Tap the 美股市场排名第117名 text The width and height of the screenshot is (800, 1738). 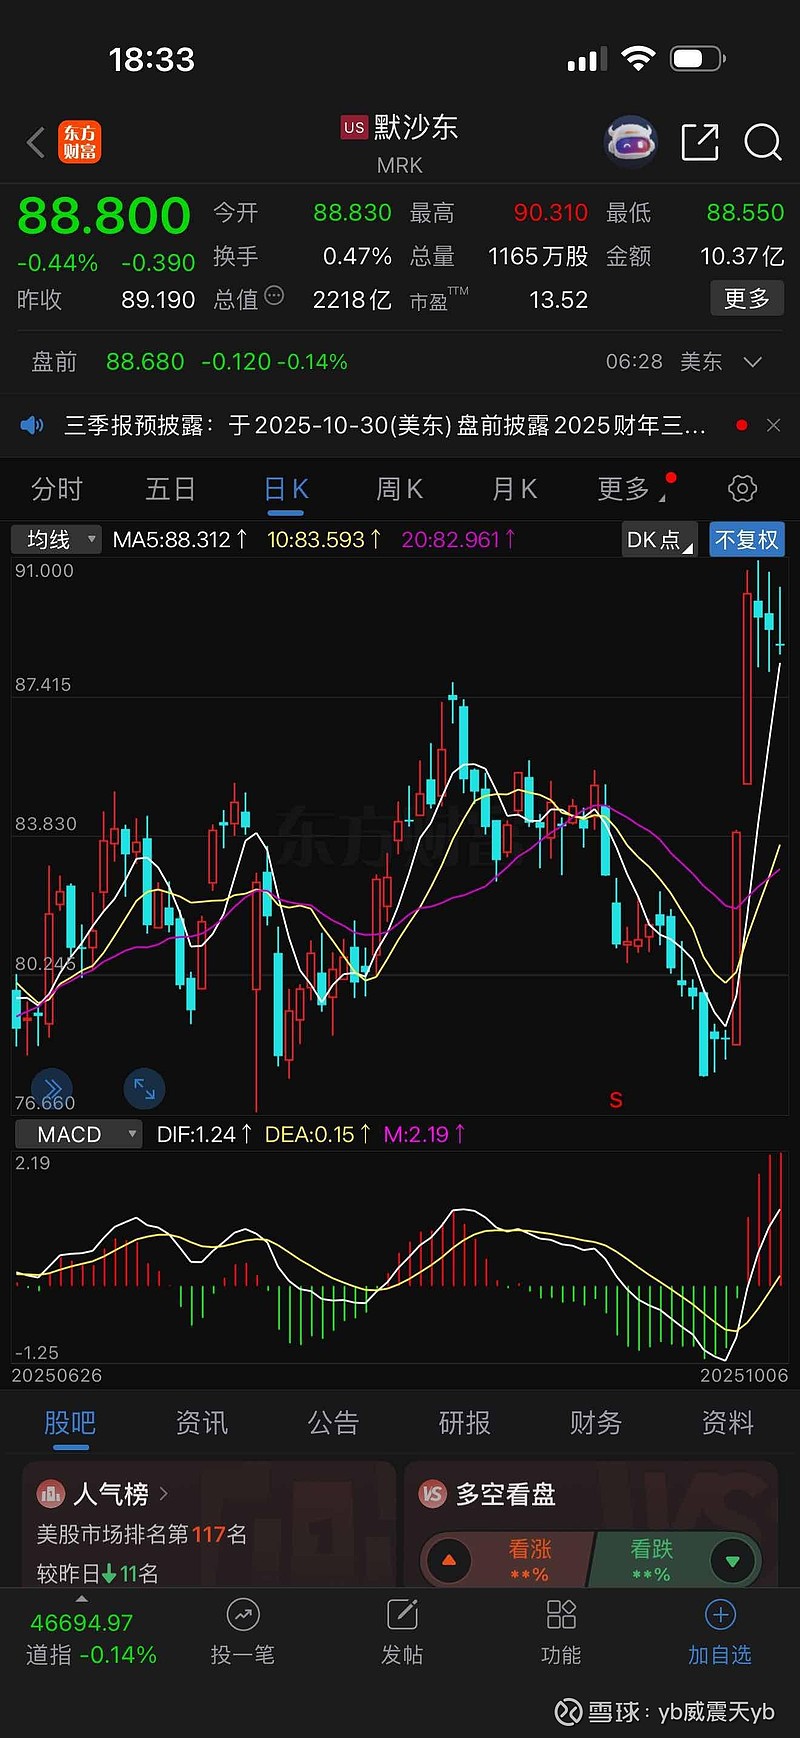pyautogui.click(x=142, y=1534)
